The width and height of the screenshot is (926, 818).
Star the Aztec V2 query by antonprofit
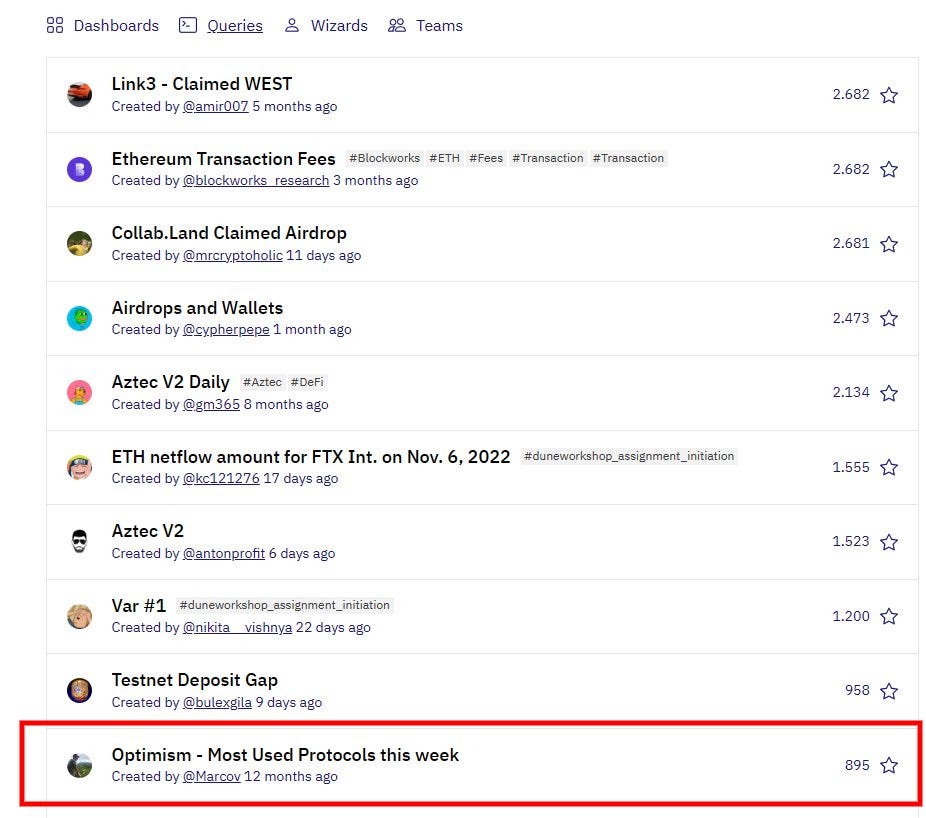889,542
